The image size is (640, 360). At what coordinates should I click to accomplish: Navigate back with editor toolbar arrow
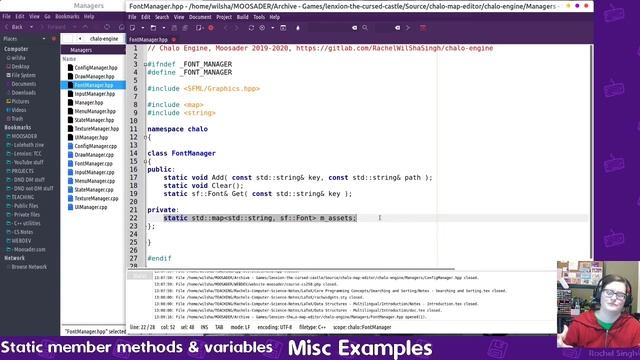[x=226, y=28]
